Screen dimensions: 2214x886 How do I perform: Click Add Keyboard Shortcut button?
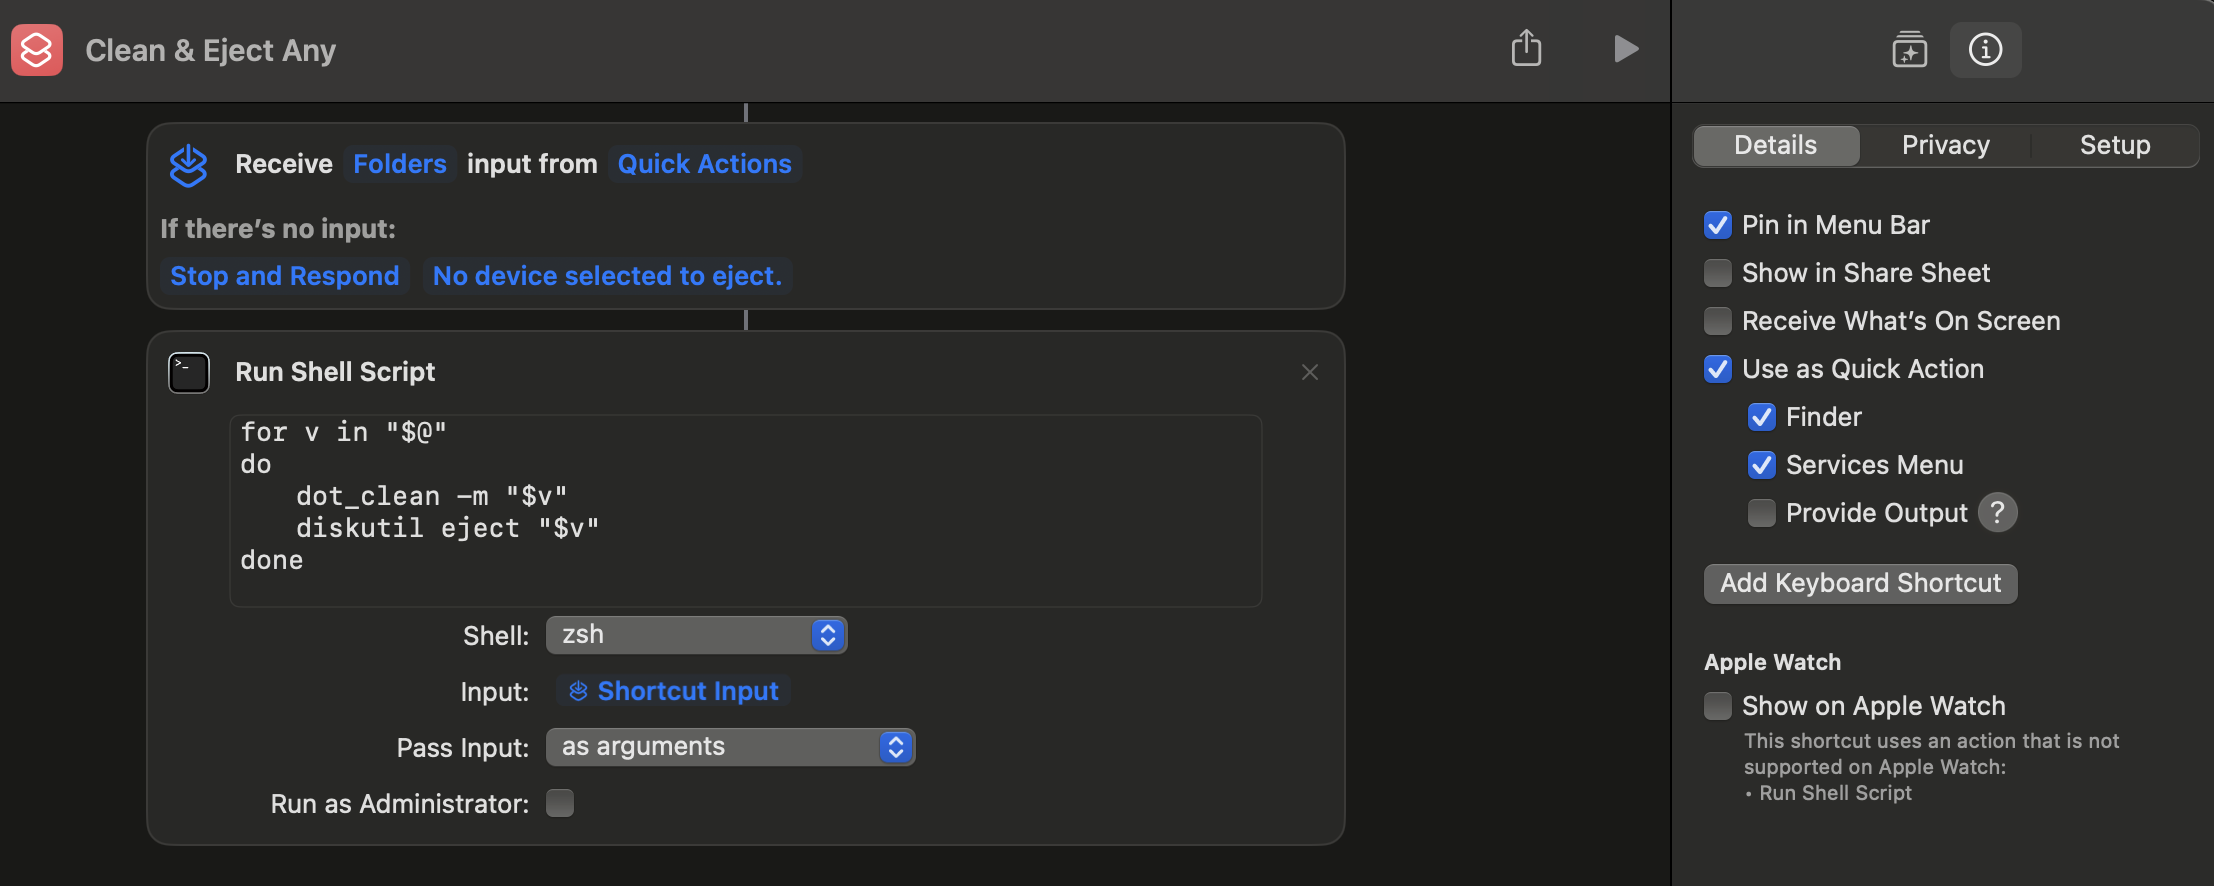point(1860,583)
